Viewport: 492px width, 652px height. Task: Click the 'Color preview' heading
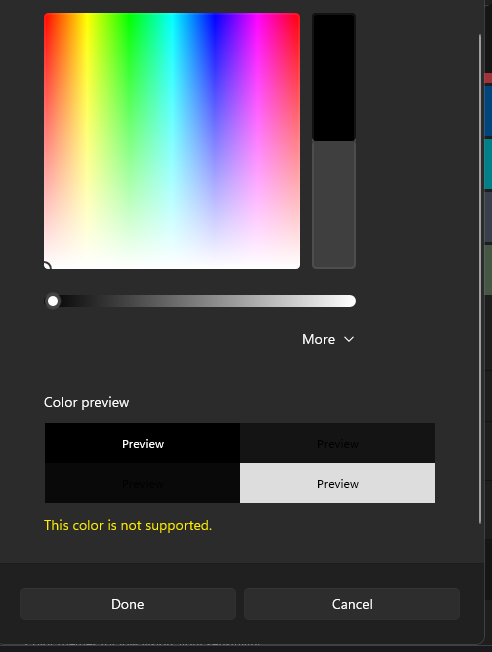pos(87,403)
